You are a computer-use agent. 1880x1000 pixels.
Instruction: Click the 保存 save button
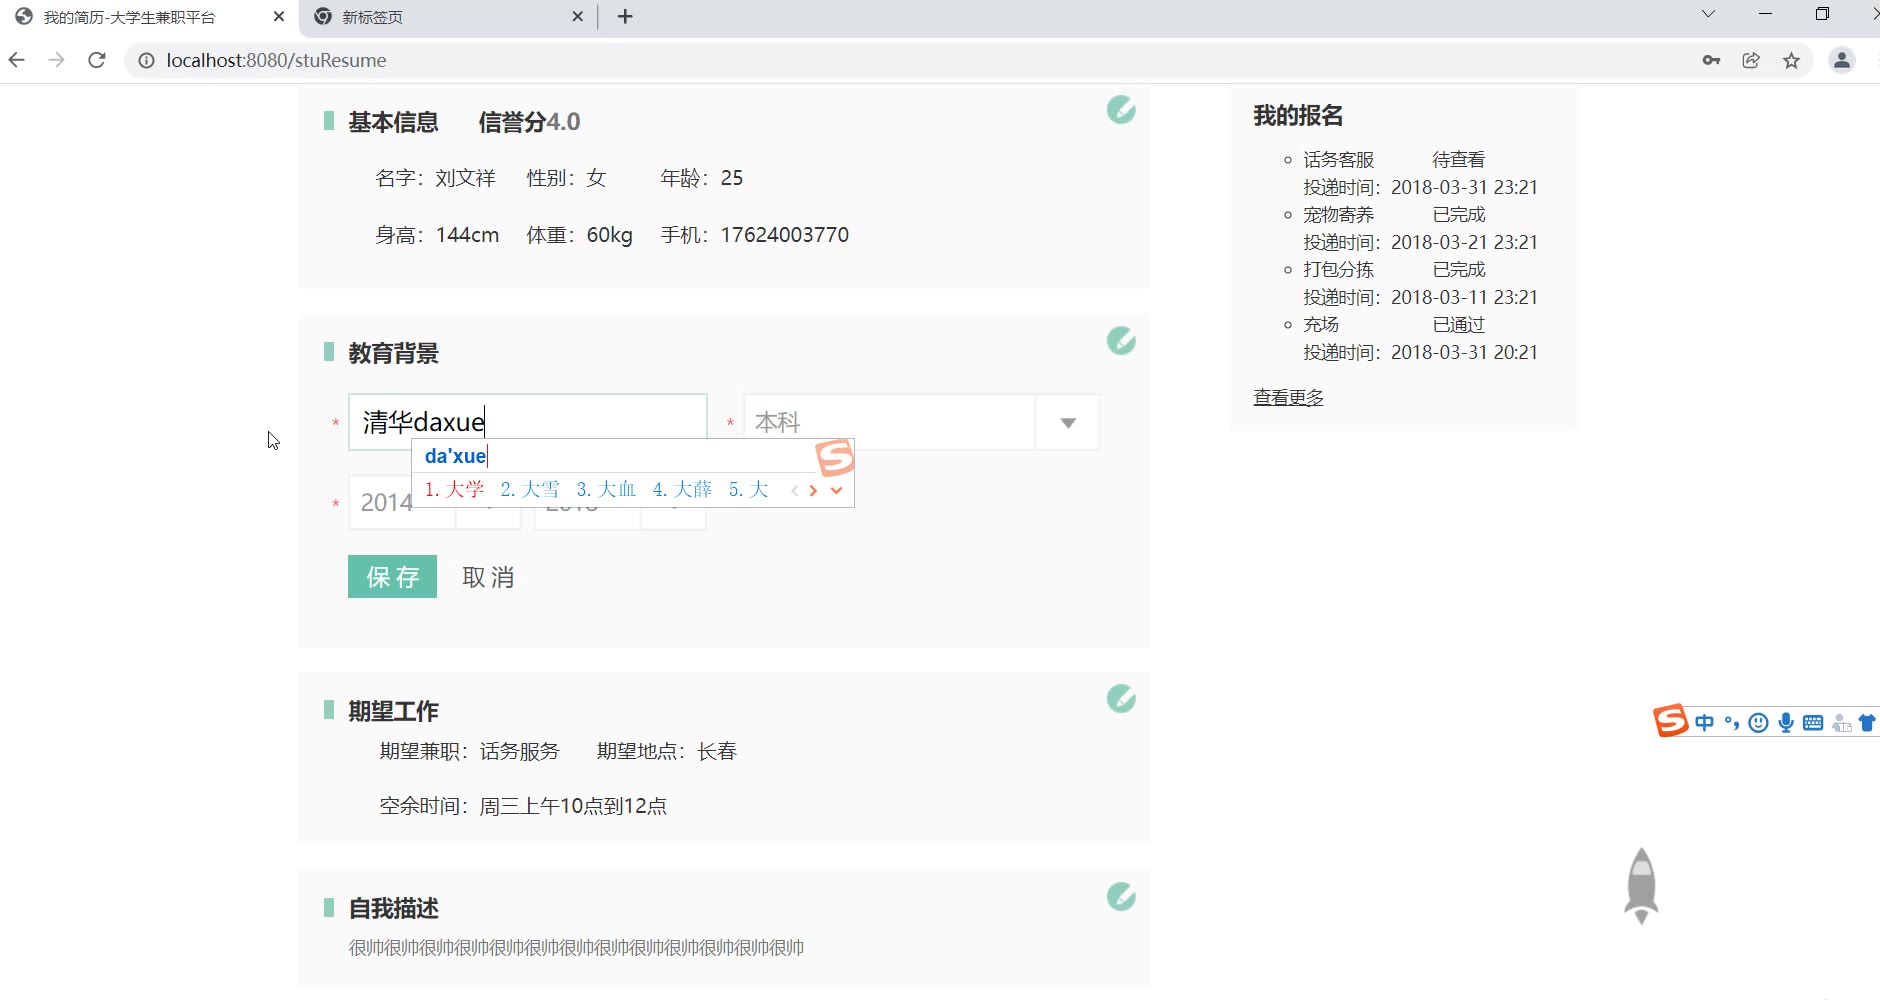coord(392,577)
